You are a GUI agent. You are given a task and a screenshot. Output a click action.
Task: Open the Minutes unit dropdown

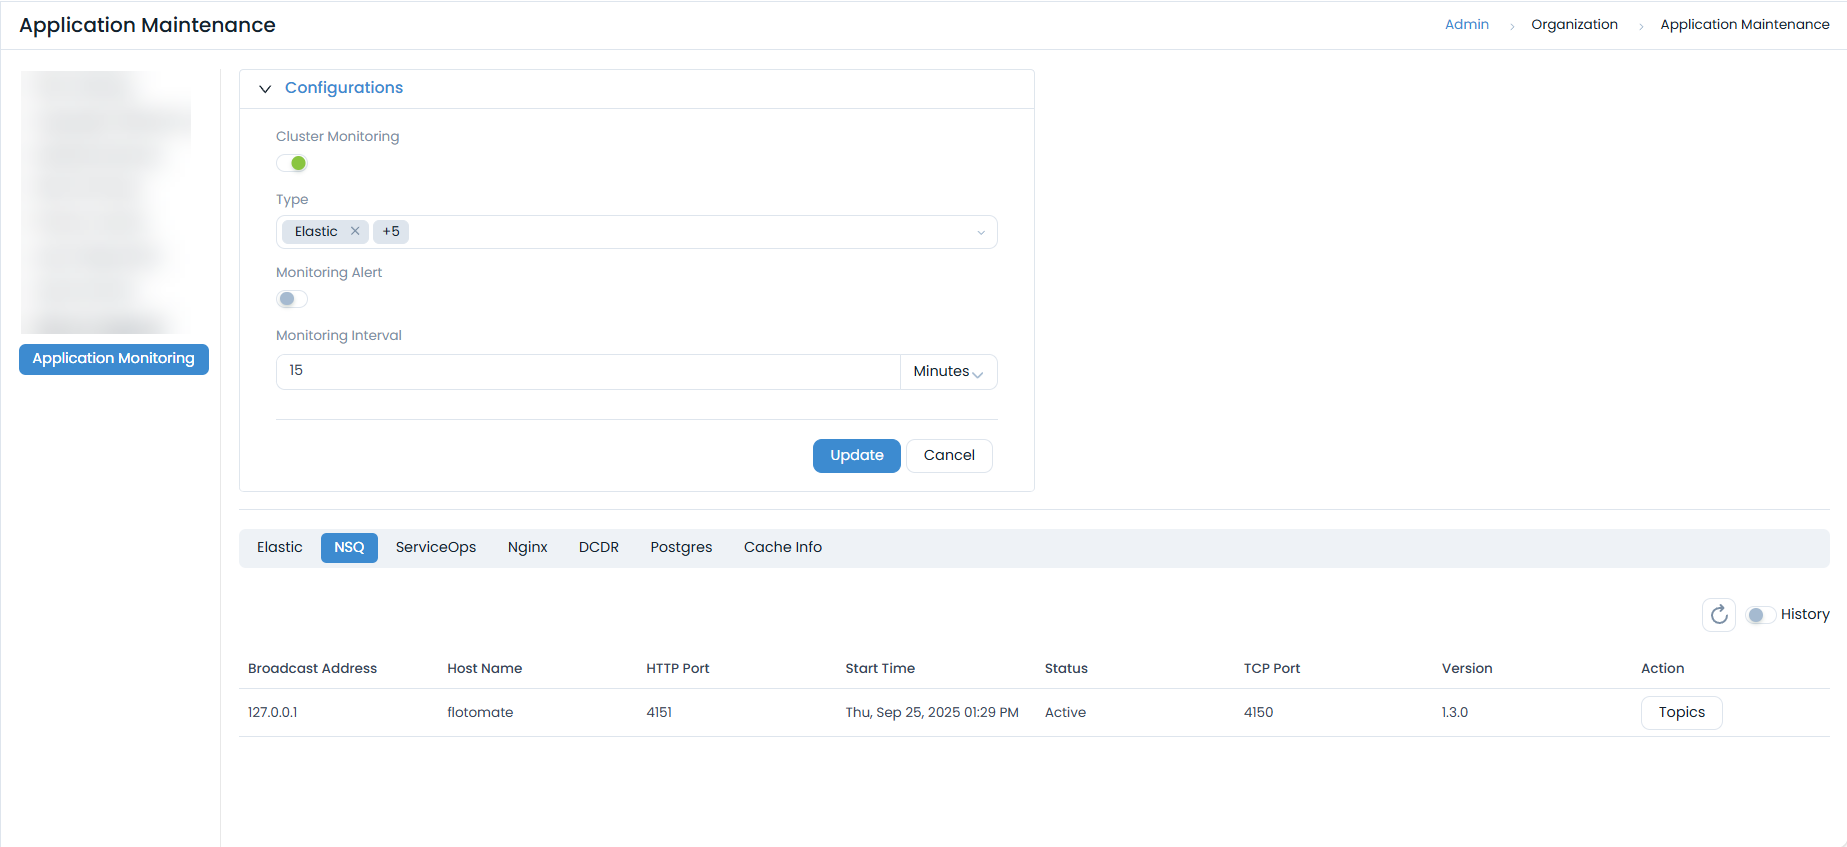pyautogui.click(x=948, y=372)
